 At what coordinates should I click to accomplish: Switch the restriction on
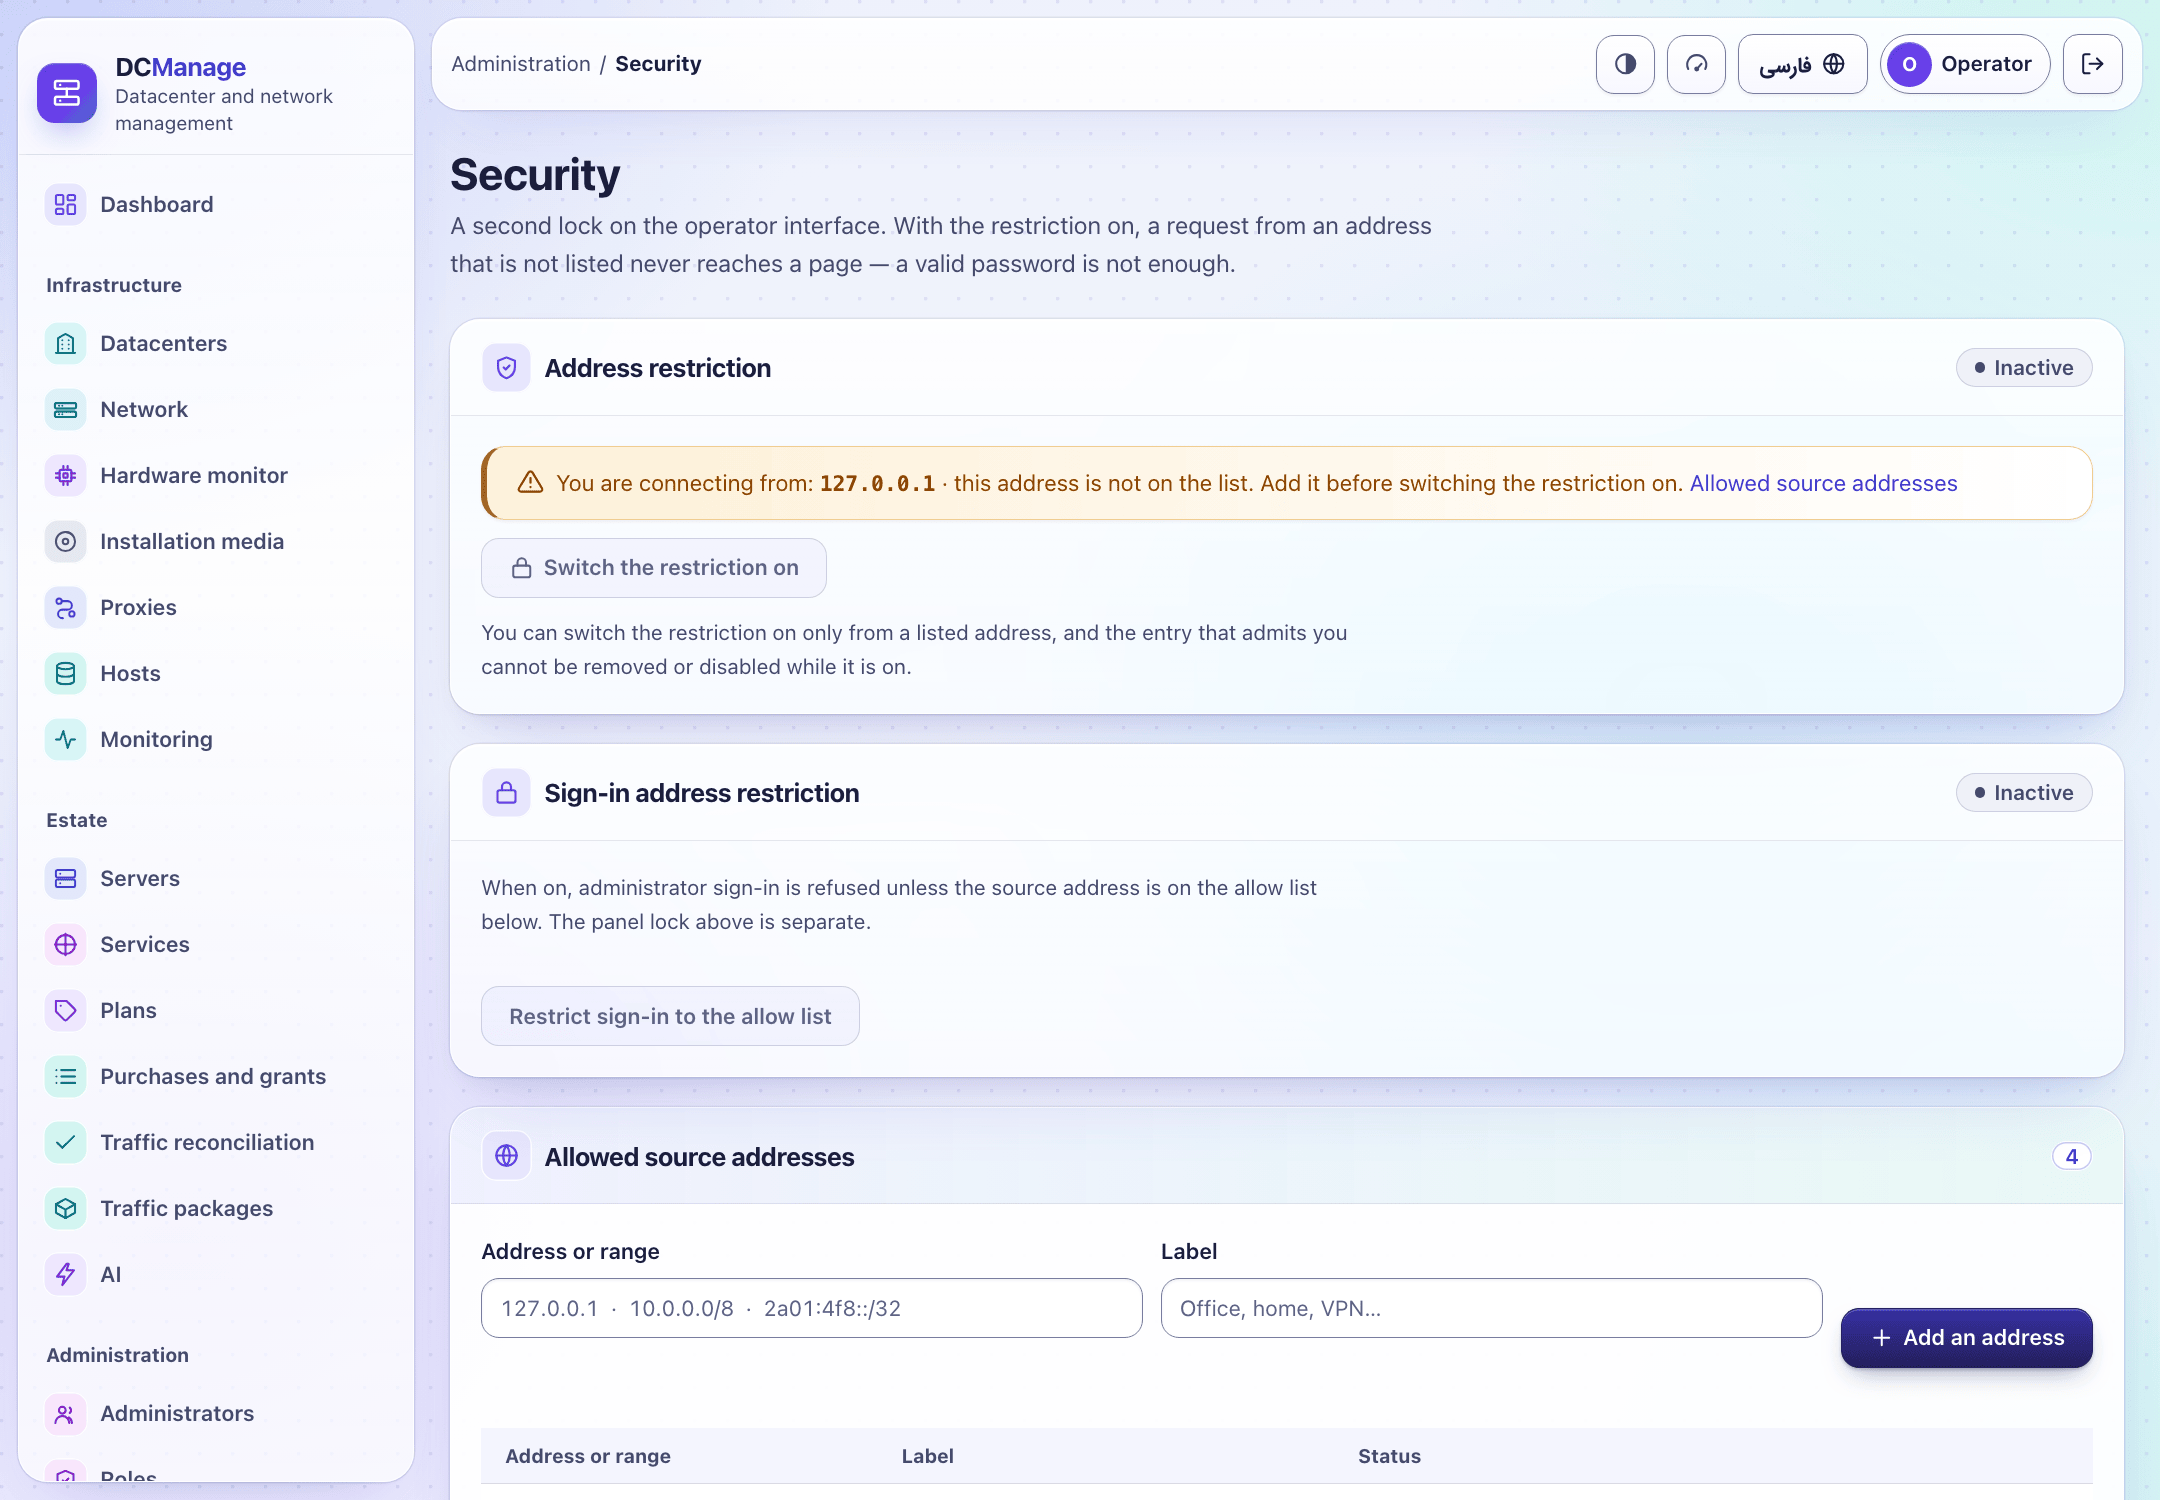click(x=654, y=568)
